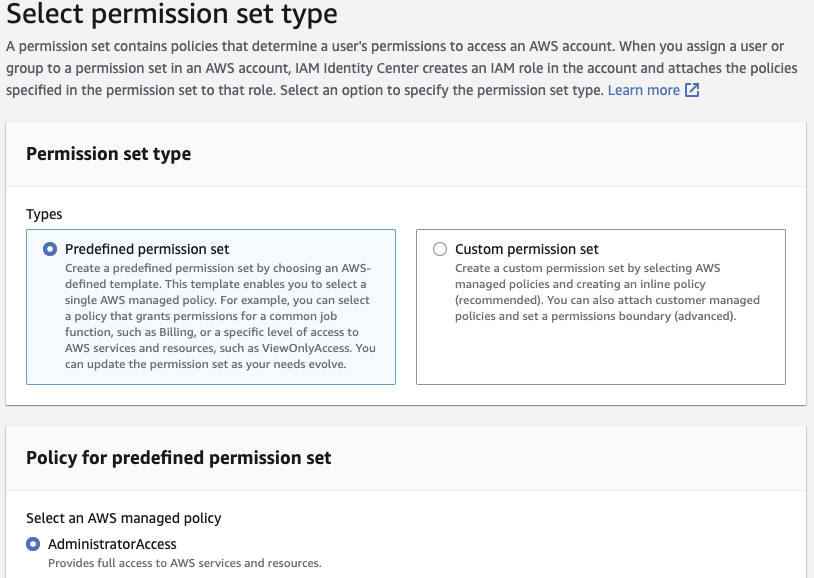814x578 pixels.
Task: Click the Custom permission set description text
Action: pos(607,292)
